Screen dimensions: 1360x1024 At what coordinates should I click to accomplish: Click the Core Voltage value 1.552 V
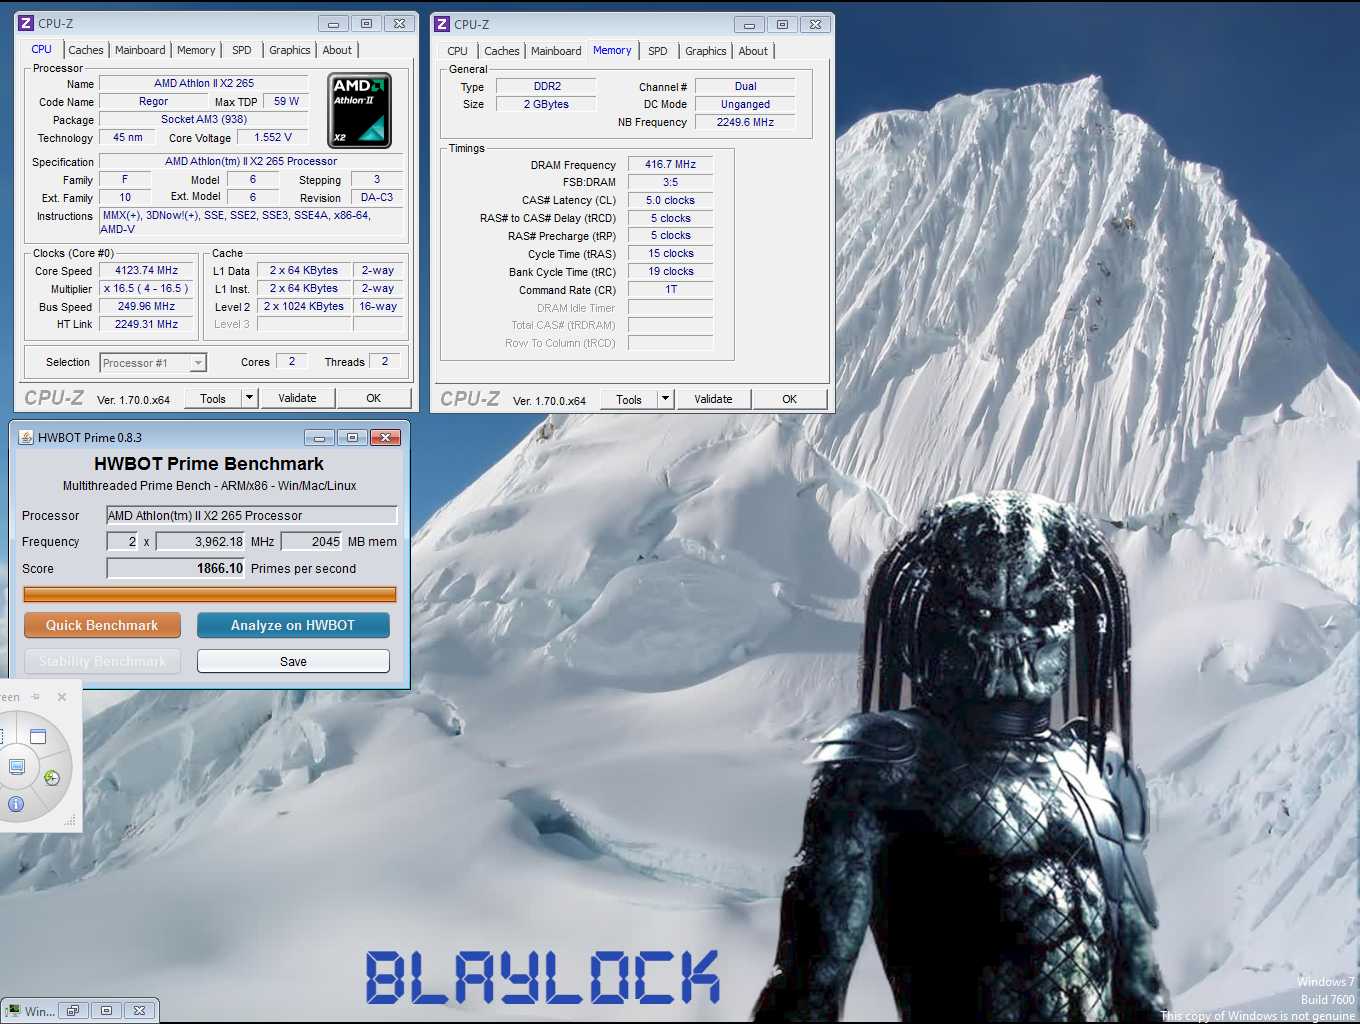pyautogui.click(x=273, y=137)
